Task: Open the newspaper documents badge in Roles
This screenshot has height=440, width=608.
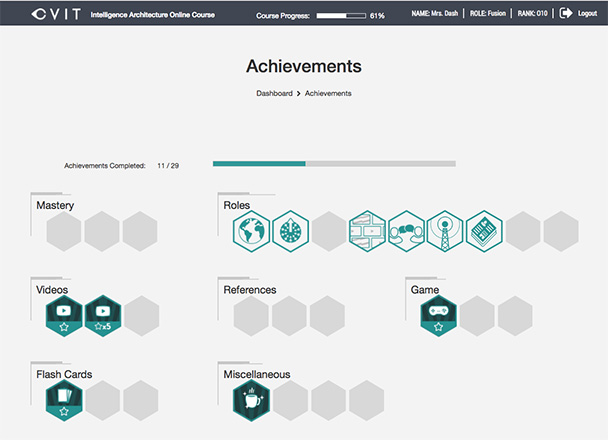Action: point(484,231)
